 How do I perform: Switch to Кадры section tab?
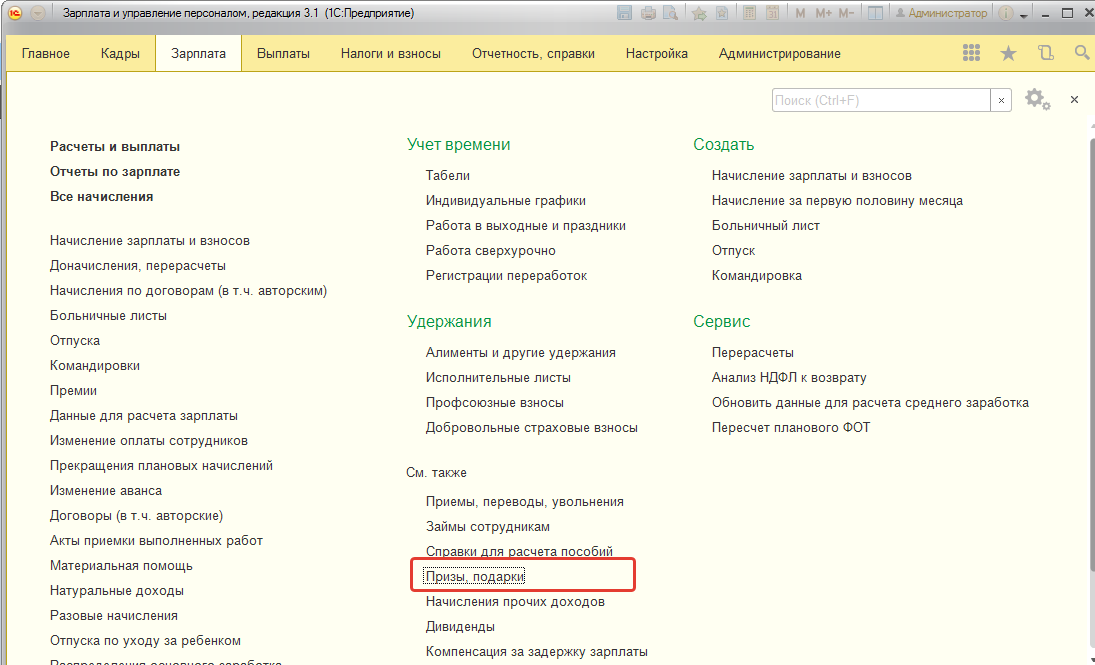120,53
